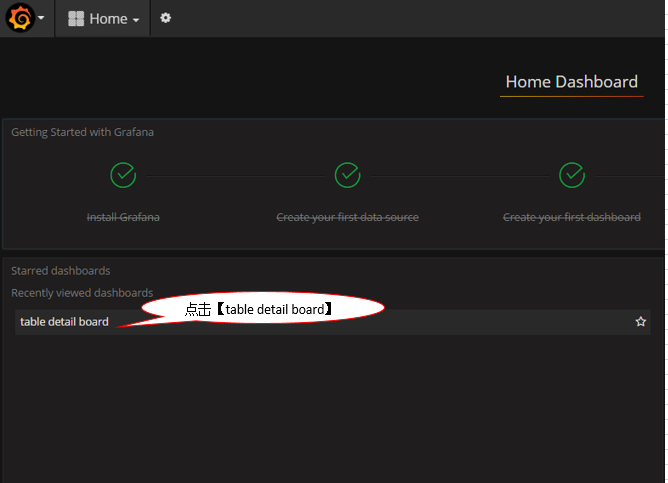Image resolution: width=668 pixels, height=483 pixels.
Task: Open the Home dashboard picker
Action: pos(104,19)
